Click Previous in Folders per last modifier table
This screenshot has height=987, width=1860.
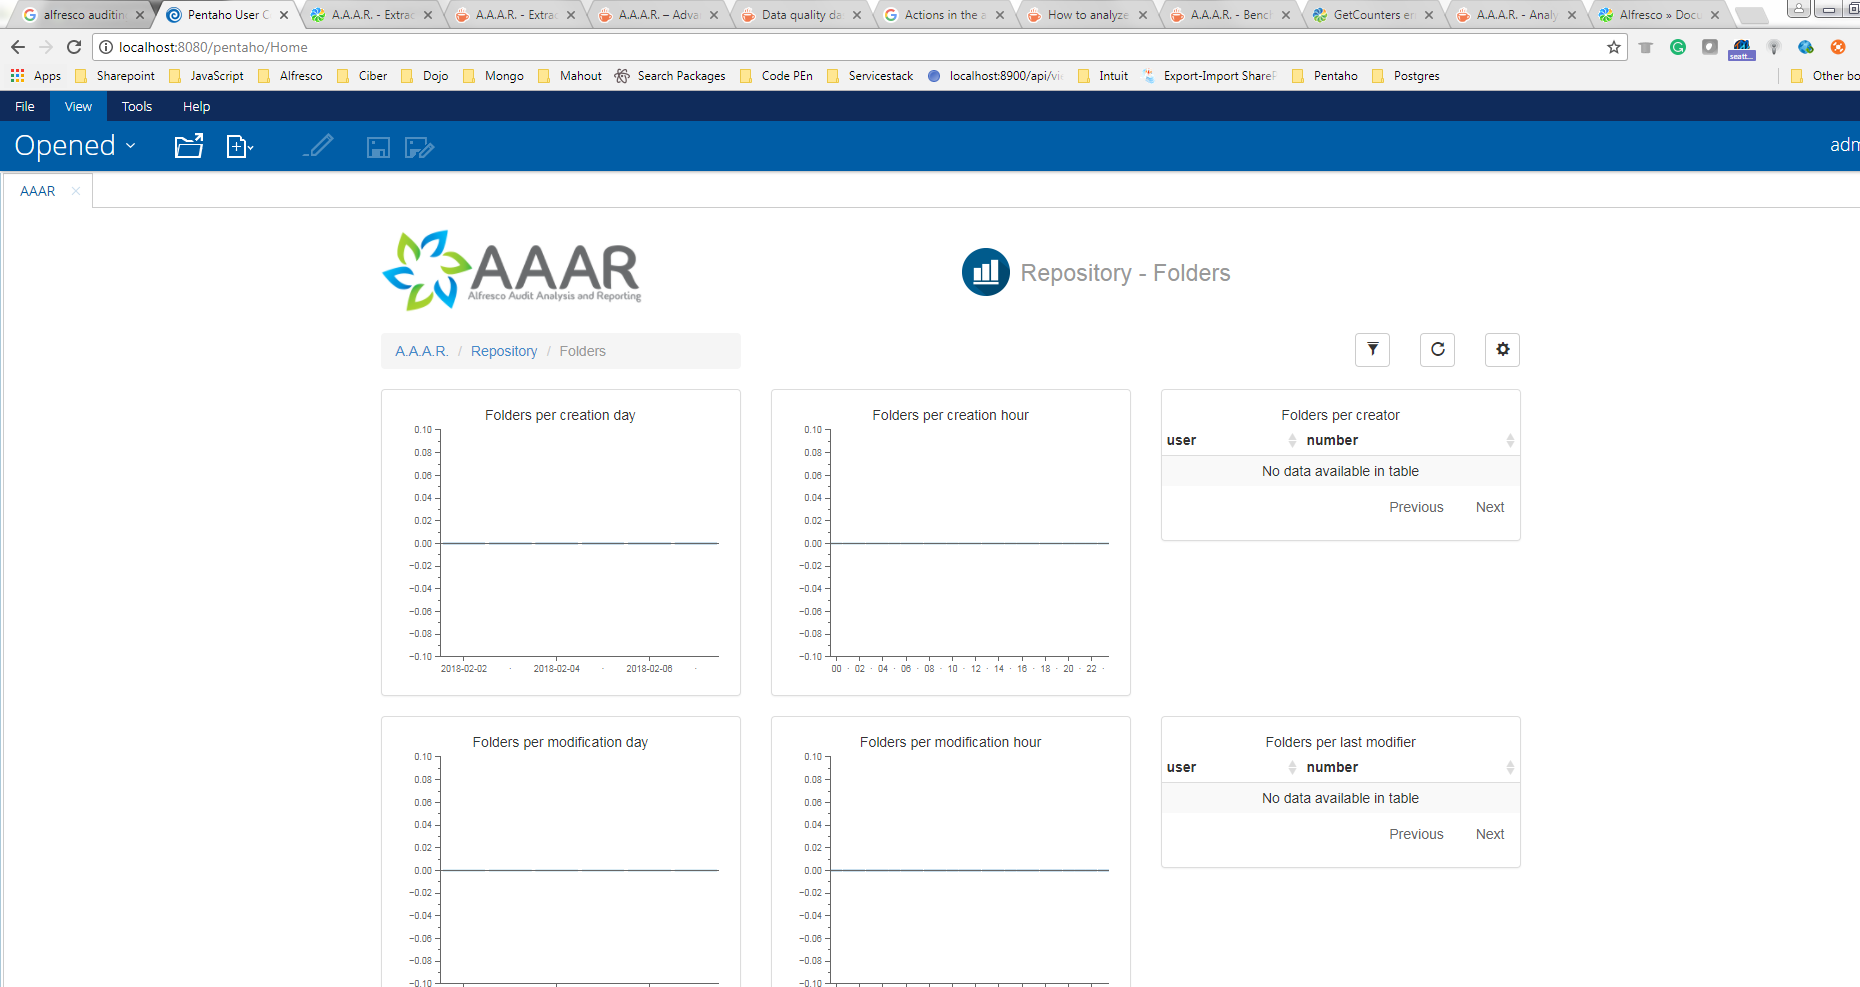tap(1416, 834)
